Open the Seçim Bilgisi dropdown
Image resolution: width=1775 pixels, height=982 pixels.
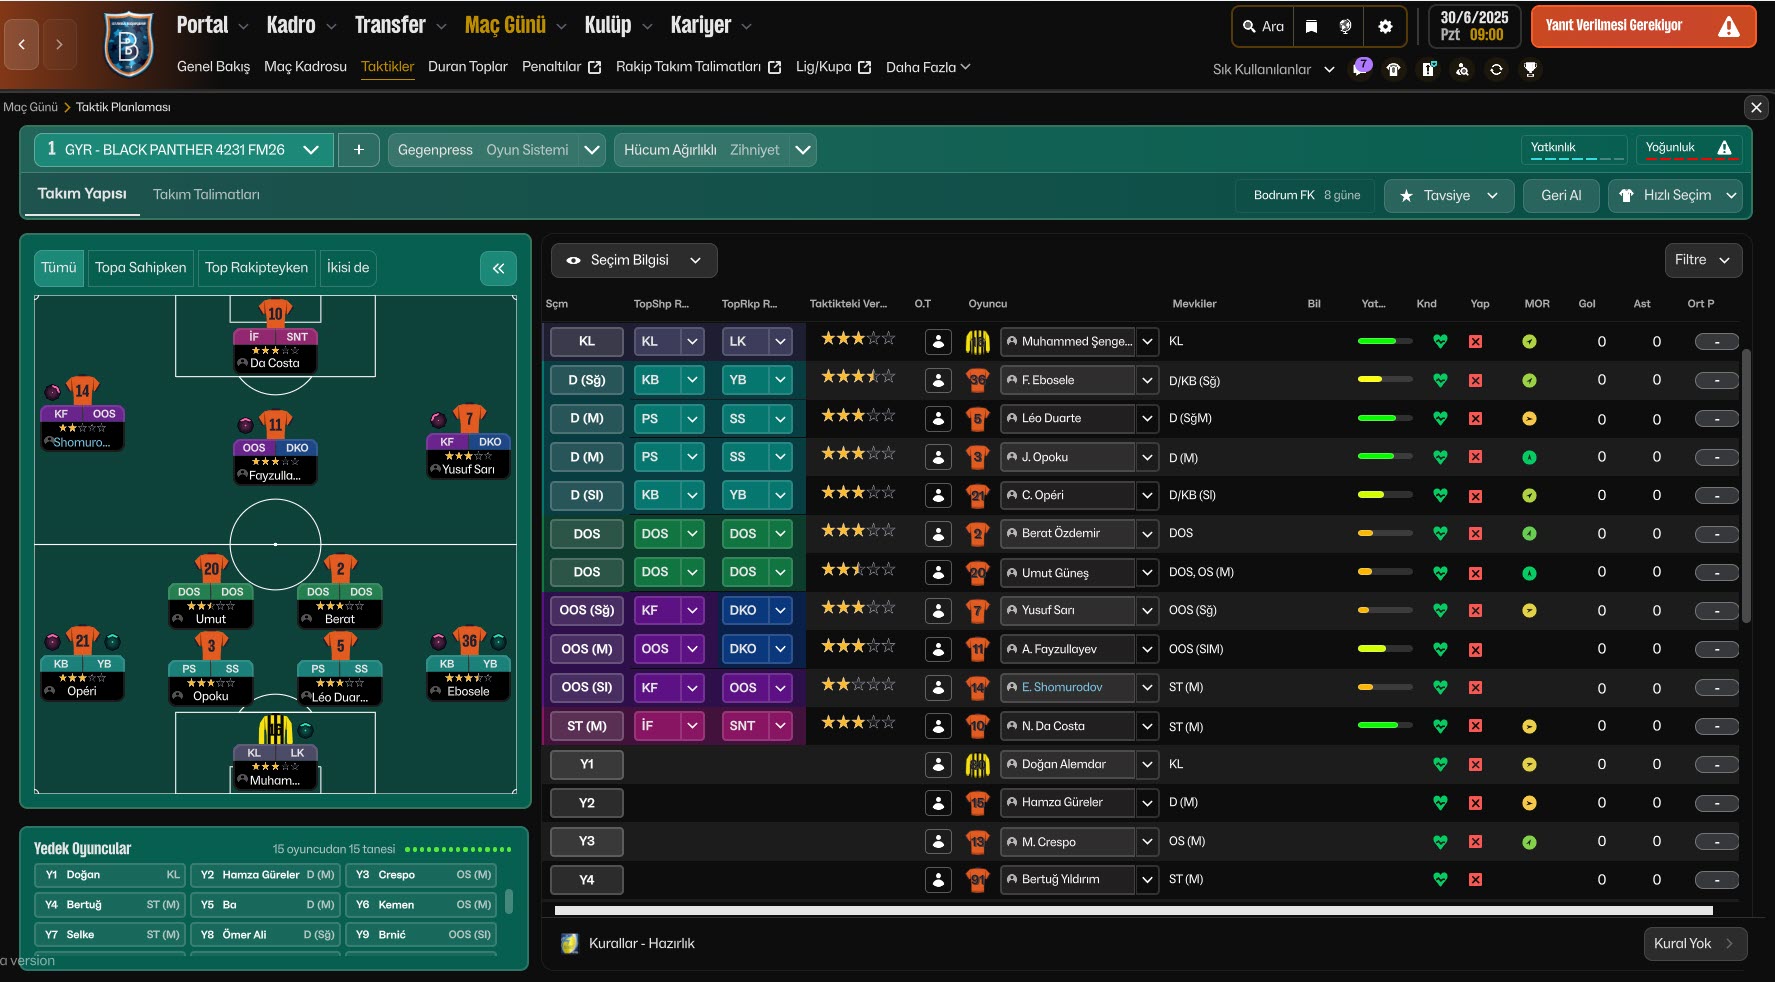tap(634, 260)
